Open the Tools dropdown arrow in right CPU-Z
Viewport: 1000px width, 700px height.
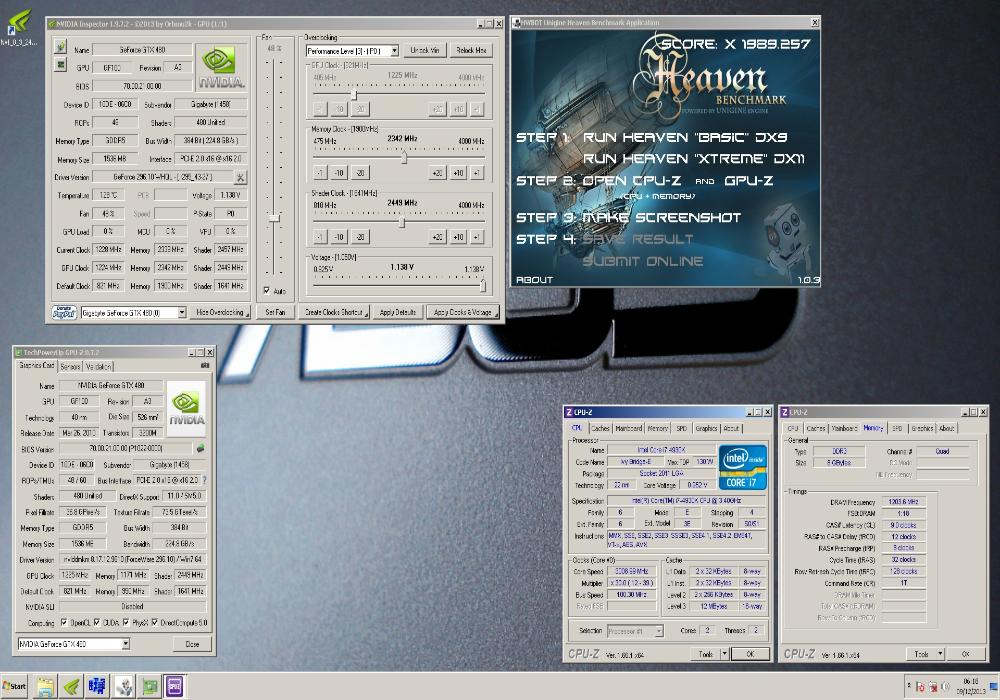[940, 653]
